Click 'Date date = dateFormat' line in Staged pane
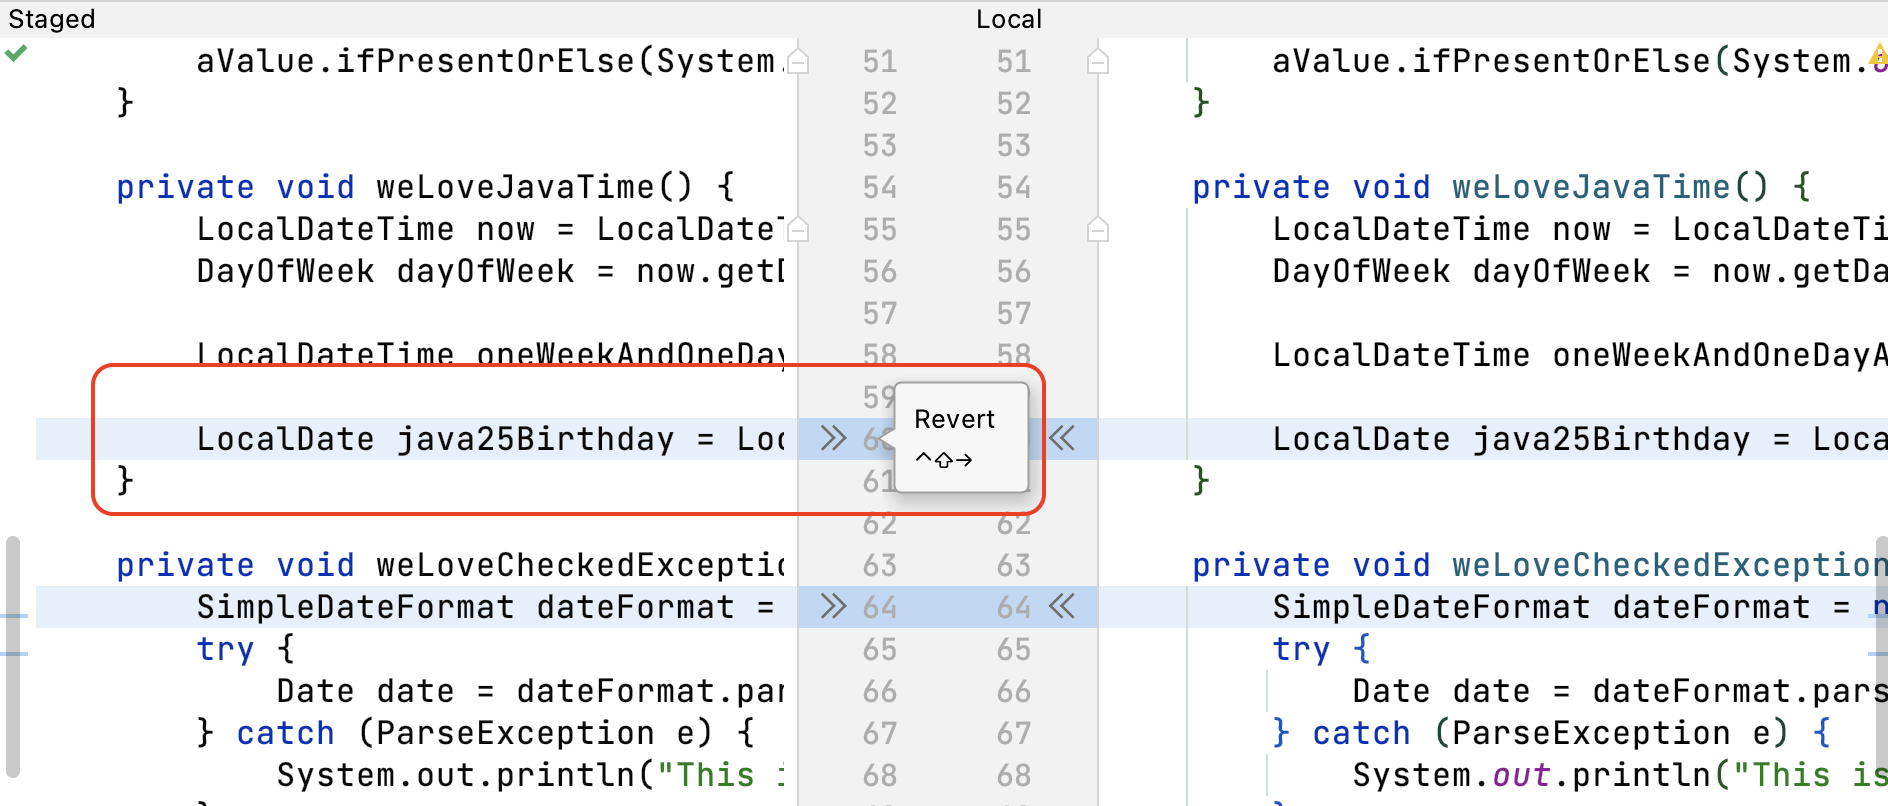Viewport: 1888px width, 806px height. coord(530,691)
